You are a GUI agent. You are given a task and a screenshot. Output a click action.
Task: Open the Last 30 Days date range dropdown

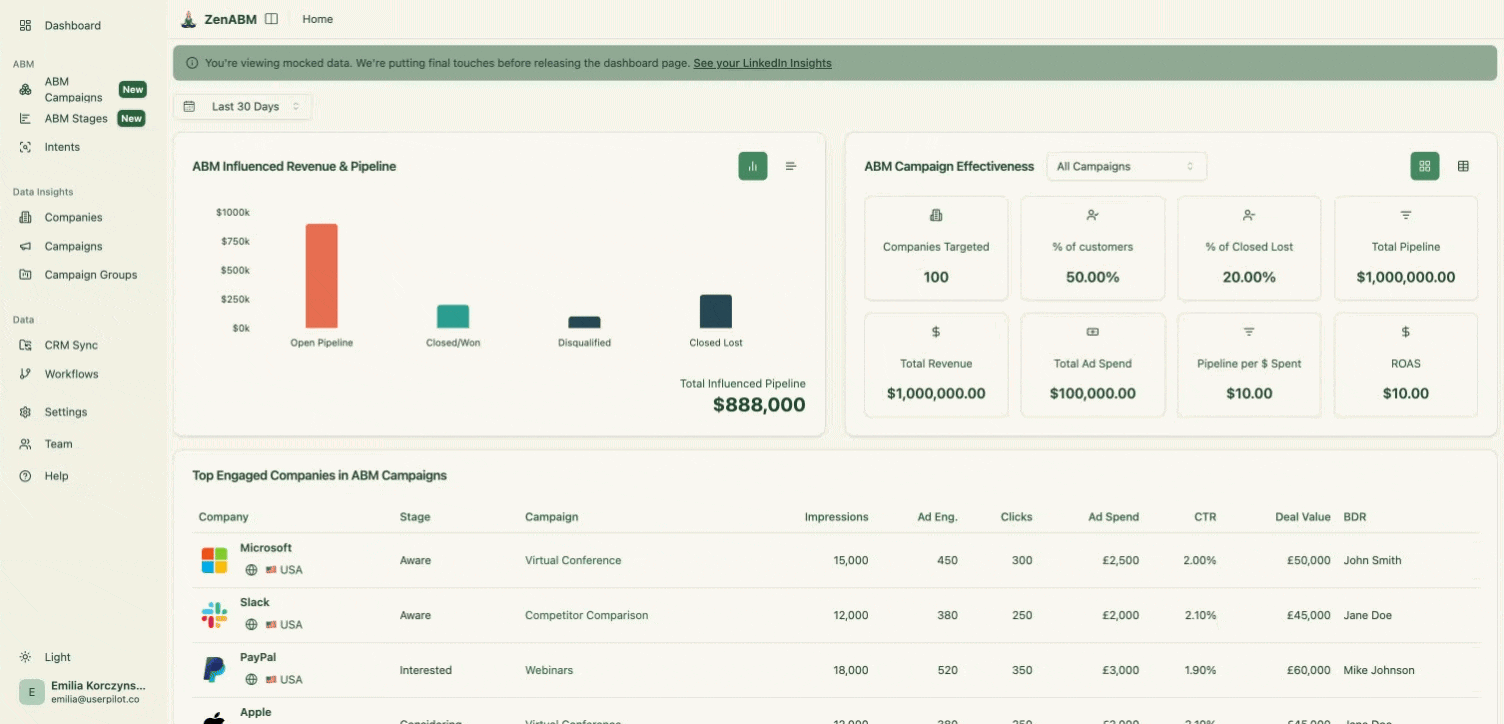tap(243, 107)
